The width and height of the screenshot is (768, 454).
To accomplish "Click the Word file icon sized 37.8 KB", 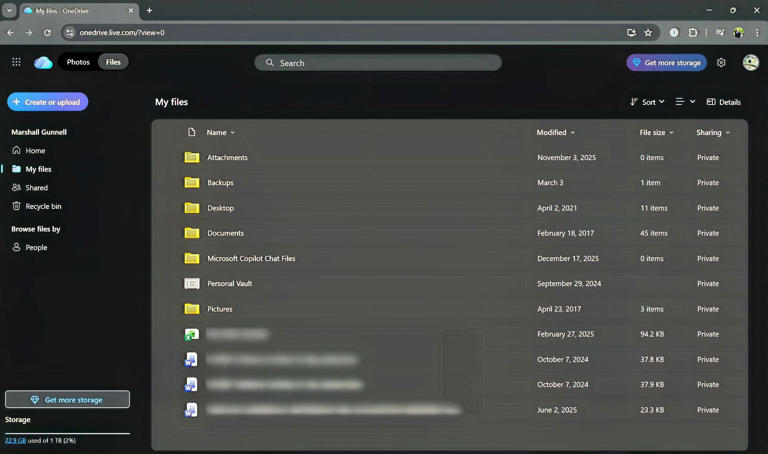I will click(191, 359).
